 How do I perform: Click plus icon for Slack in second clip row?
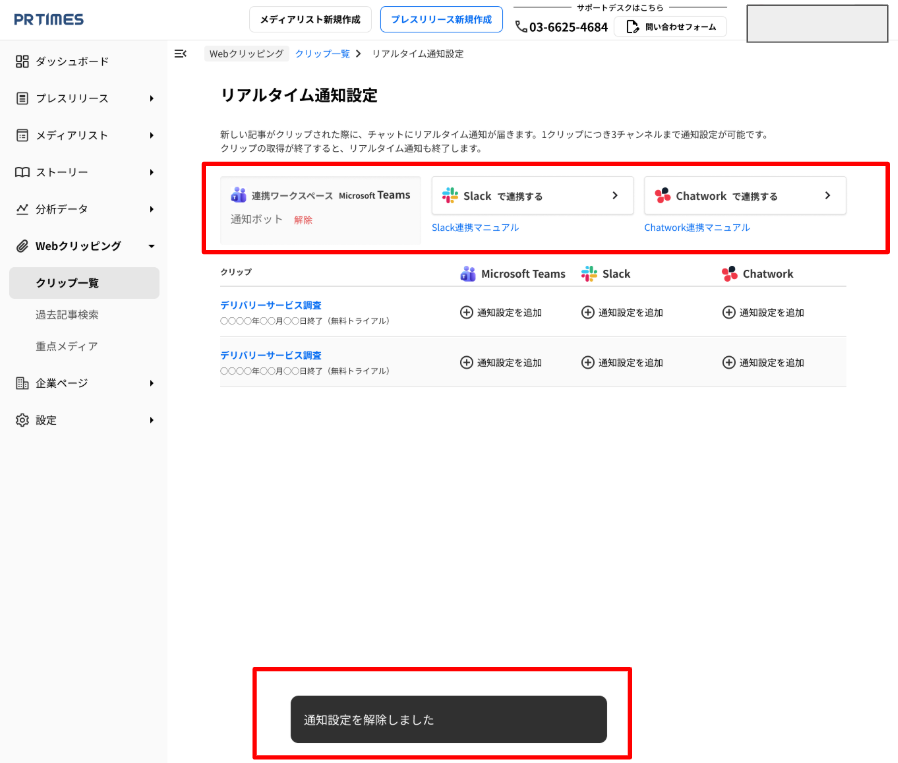pos(588,363)
